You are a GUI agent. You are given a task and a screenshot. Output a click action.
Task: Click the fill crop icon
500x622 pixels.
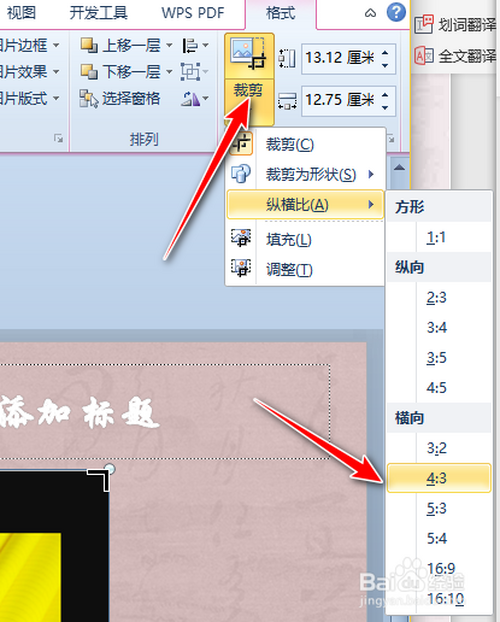pyautogui.click(x=241, y=238)
